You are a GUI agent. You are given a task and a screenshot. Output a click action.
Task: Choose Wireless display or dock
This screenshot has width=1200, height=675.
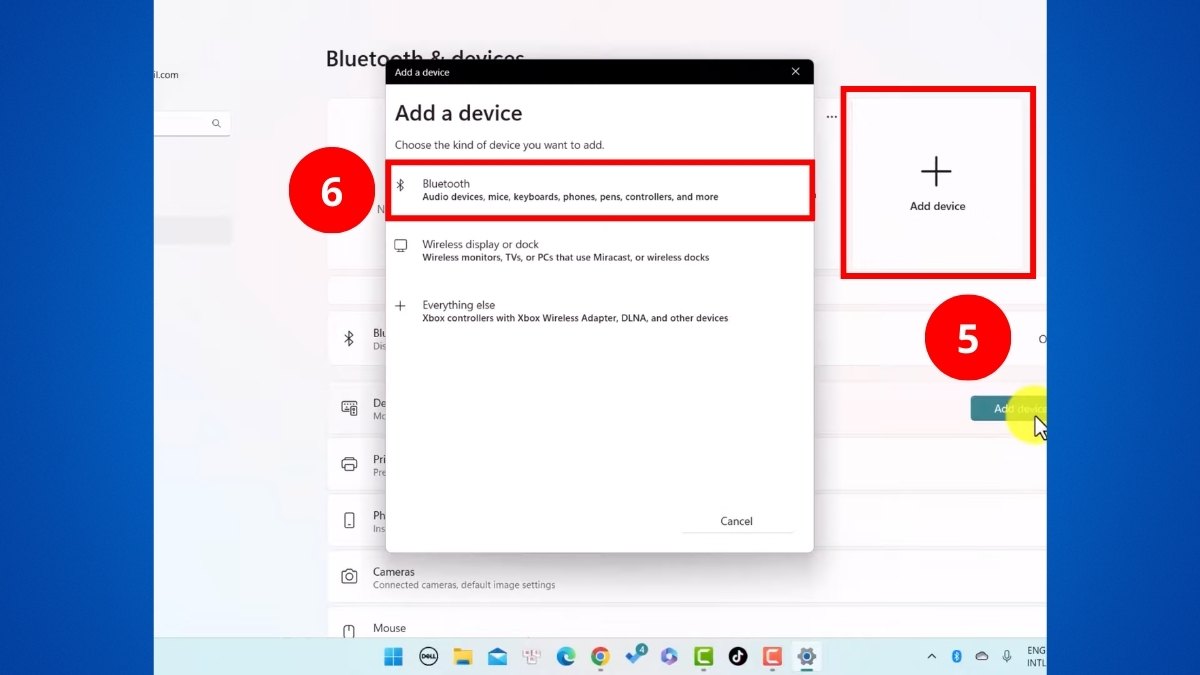tap(600, 250)
